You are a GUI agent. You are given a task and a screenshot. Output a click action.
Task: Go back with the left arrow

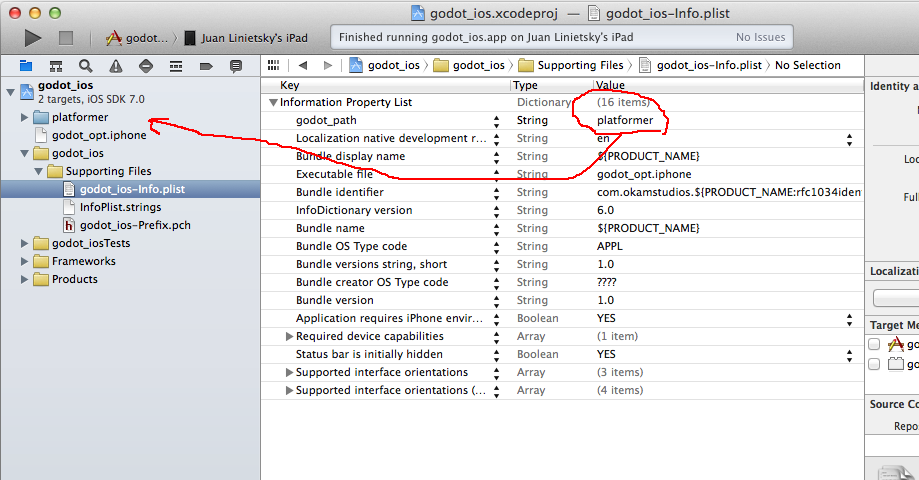(x=303, y=65)
